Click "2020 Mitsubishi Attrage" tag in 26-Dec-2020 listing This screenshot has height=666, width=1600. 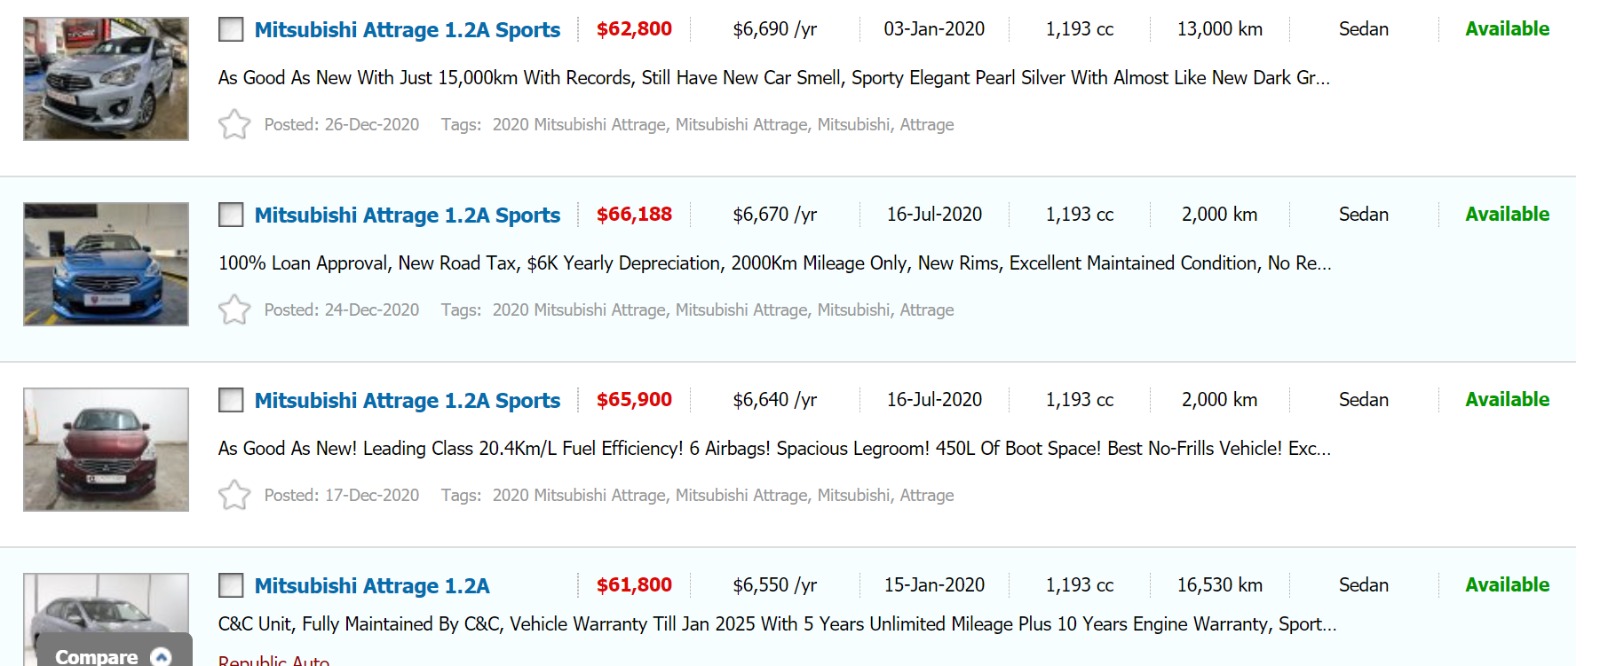point(578,125)
